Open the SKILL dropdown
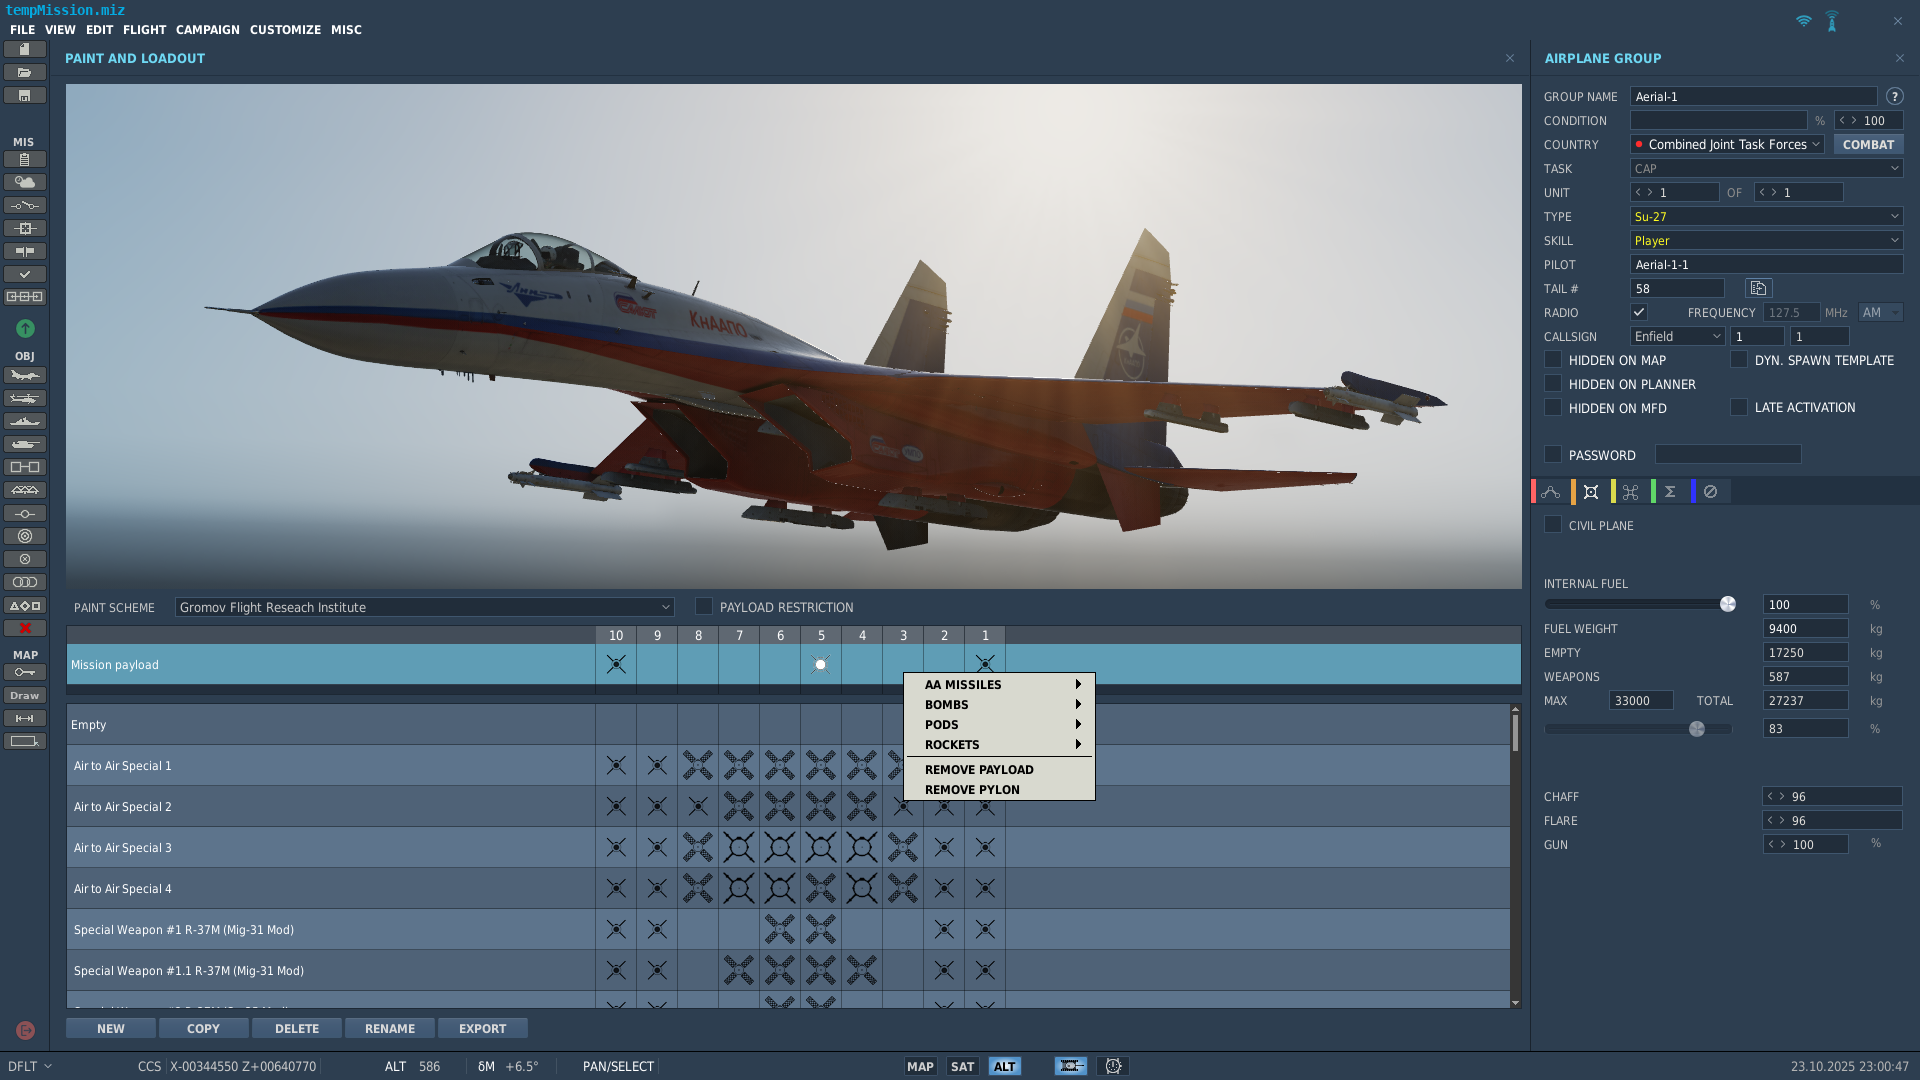This screenshot has width=1920, height=1080. coord(1766,241)
